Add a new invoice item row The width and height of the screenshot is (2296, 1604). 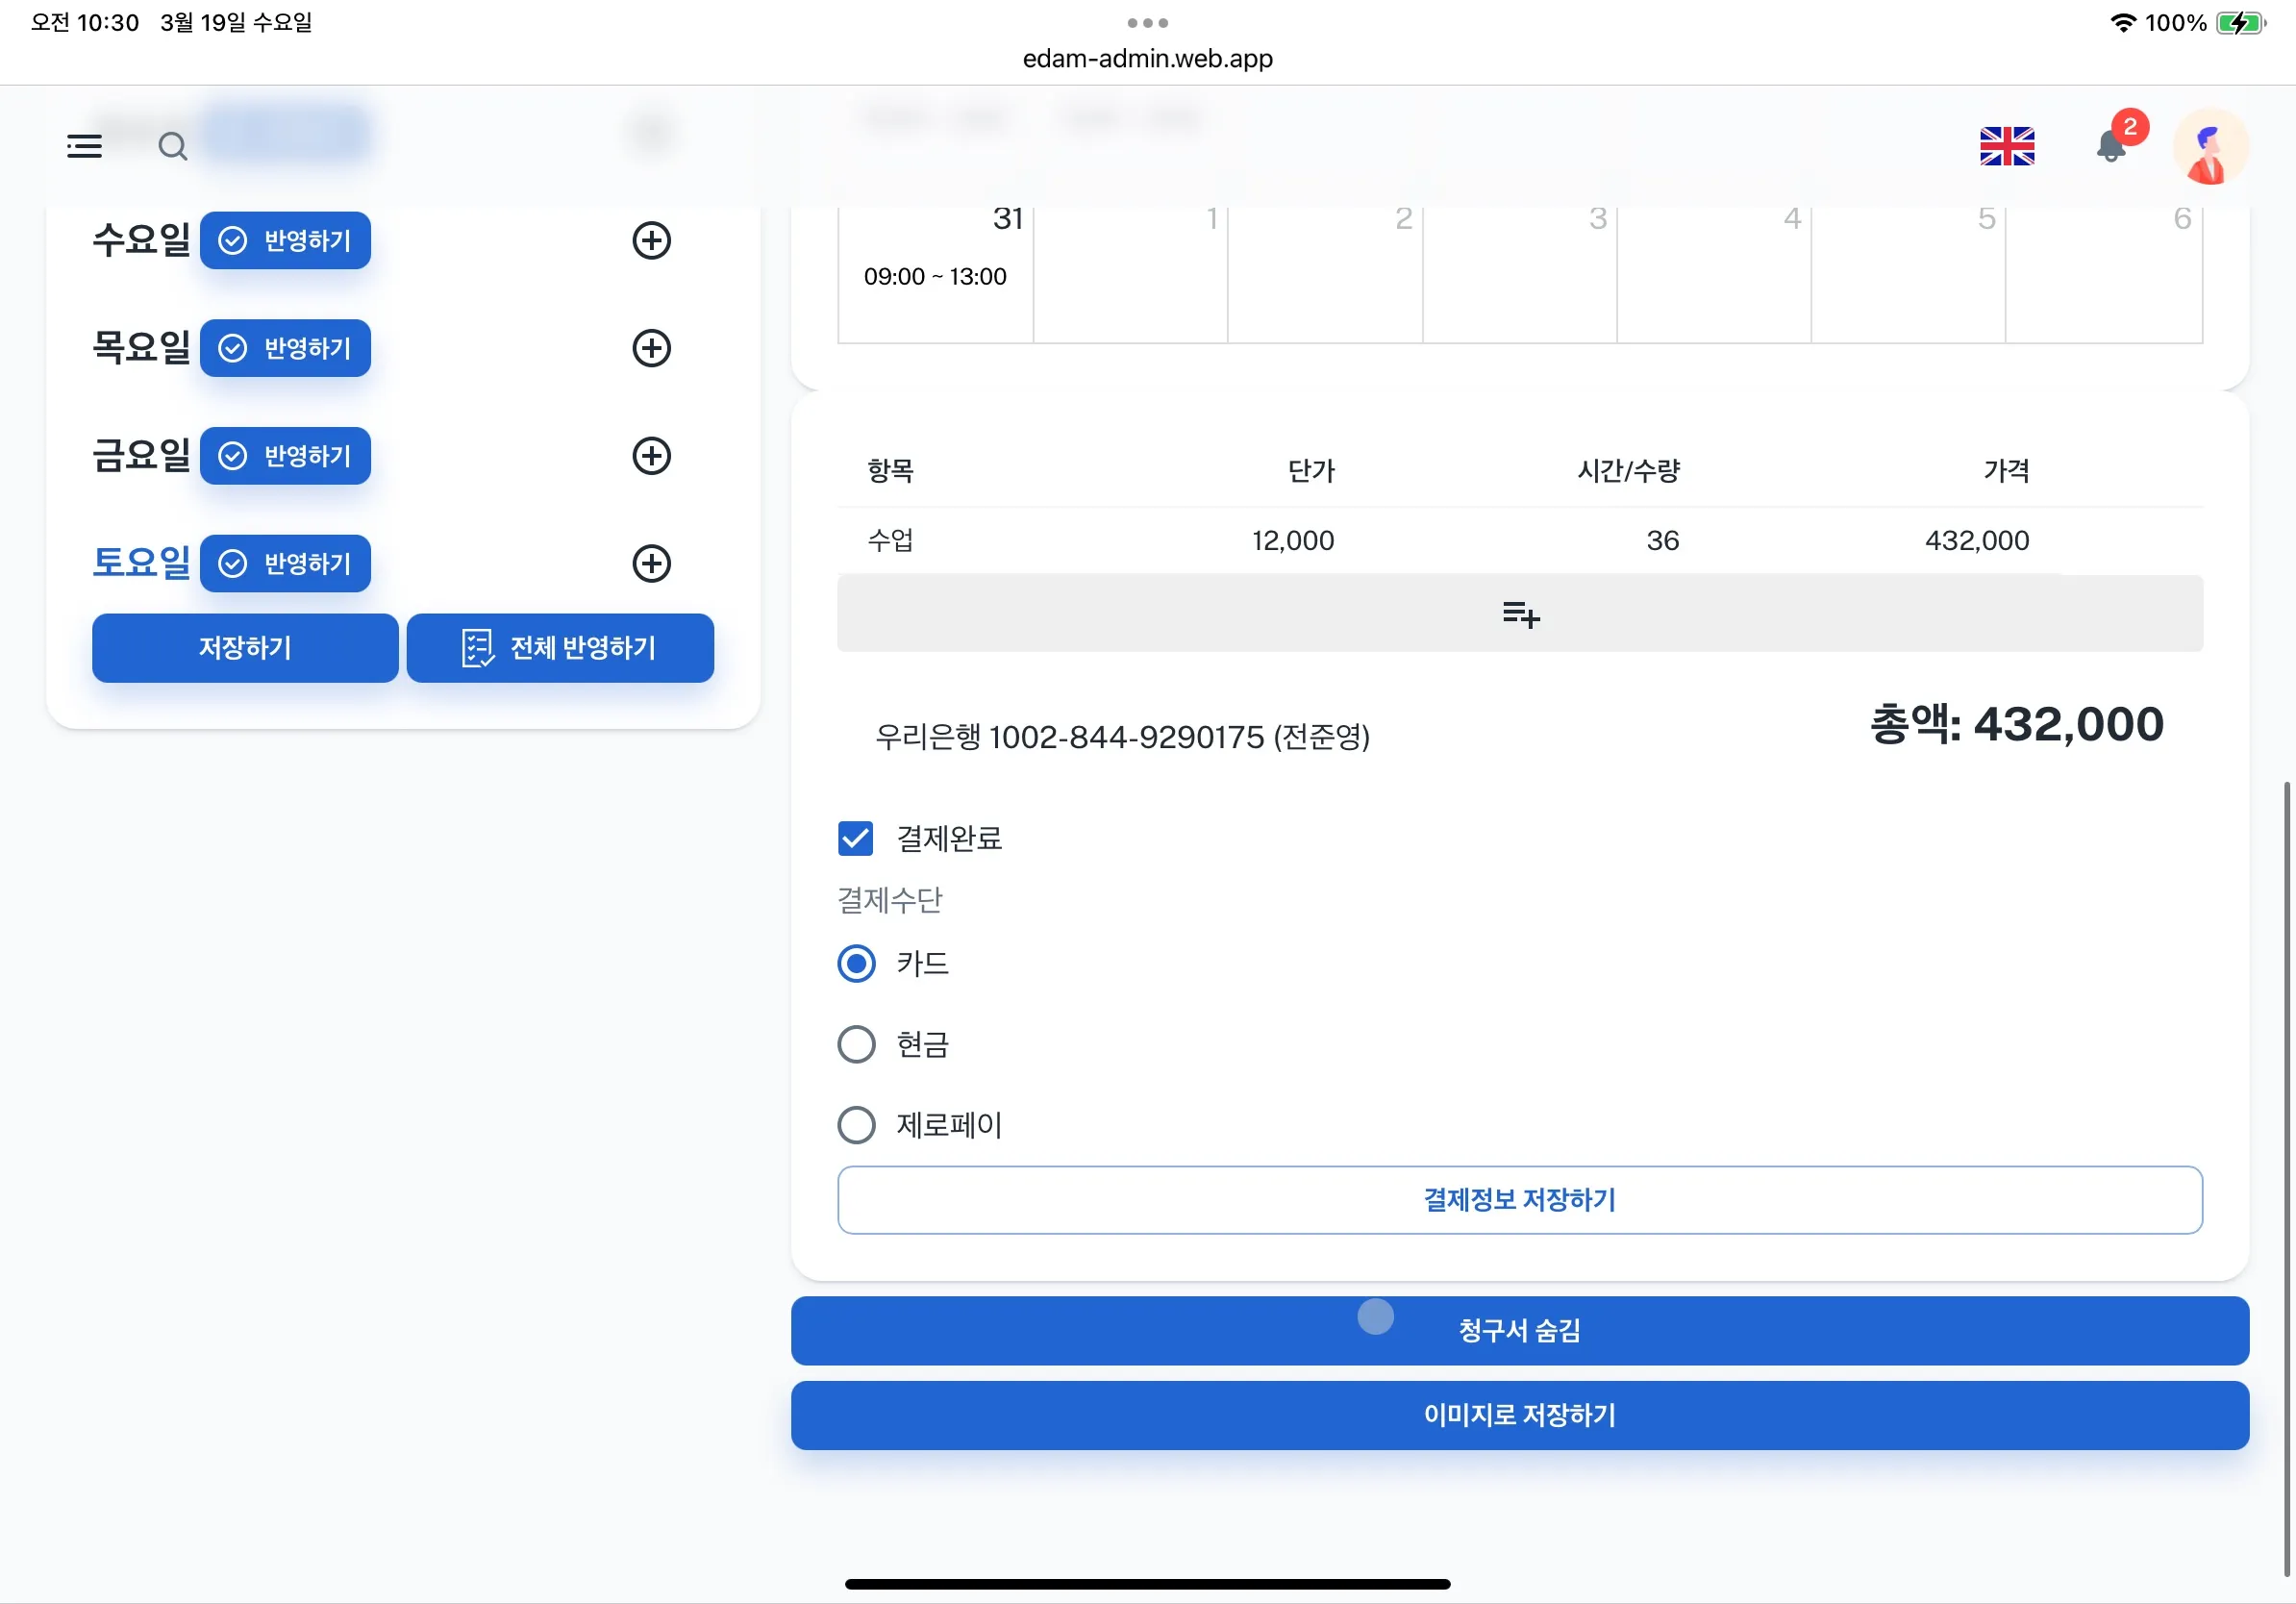click(x=1520, y=614)
